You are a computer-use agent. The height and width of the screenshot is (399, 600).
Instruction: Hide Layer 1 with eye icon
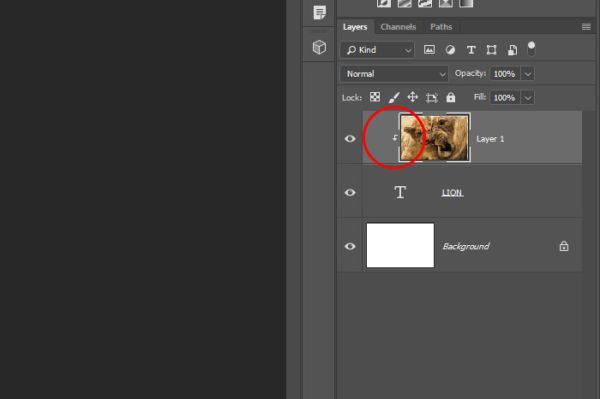click(x=350, y=138)
